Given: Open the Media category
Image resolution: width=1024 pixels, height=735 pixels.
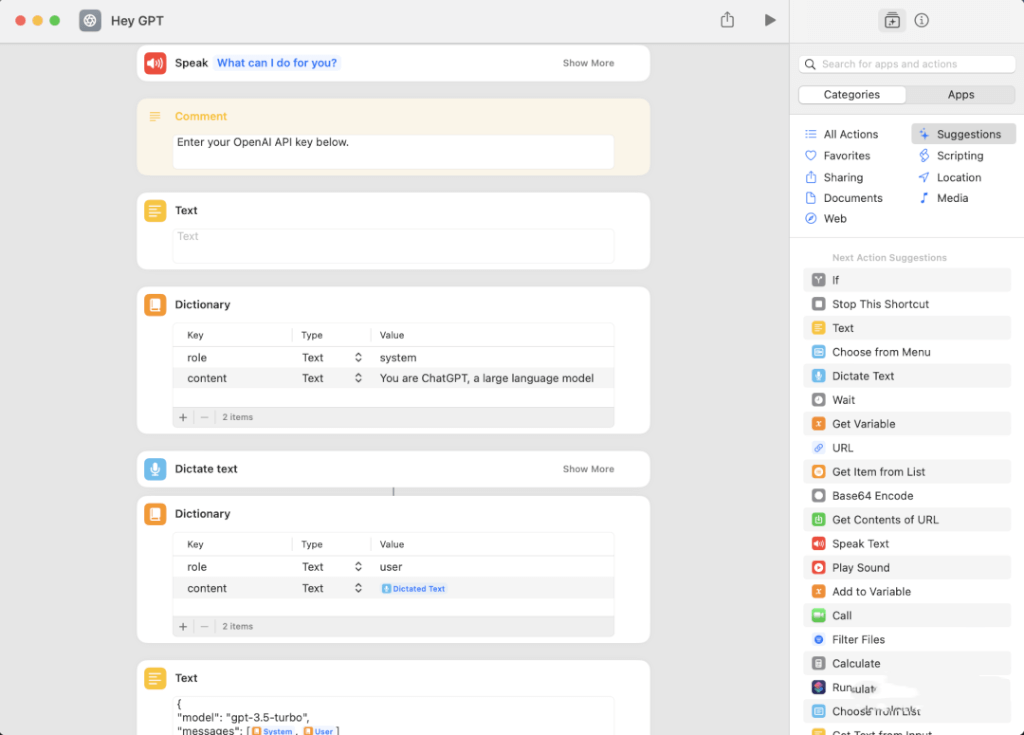Looking at the screenshot, I should (x=944, y=198).
